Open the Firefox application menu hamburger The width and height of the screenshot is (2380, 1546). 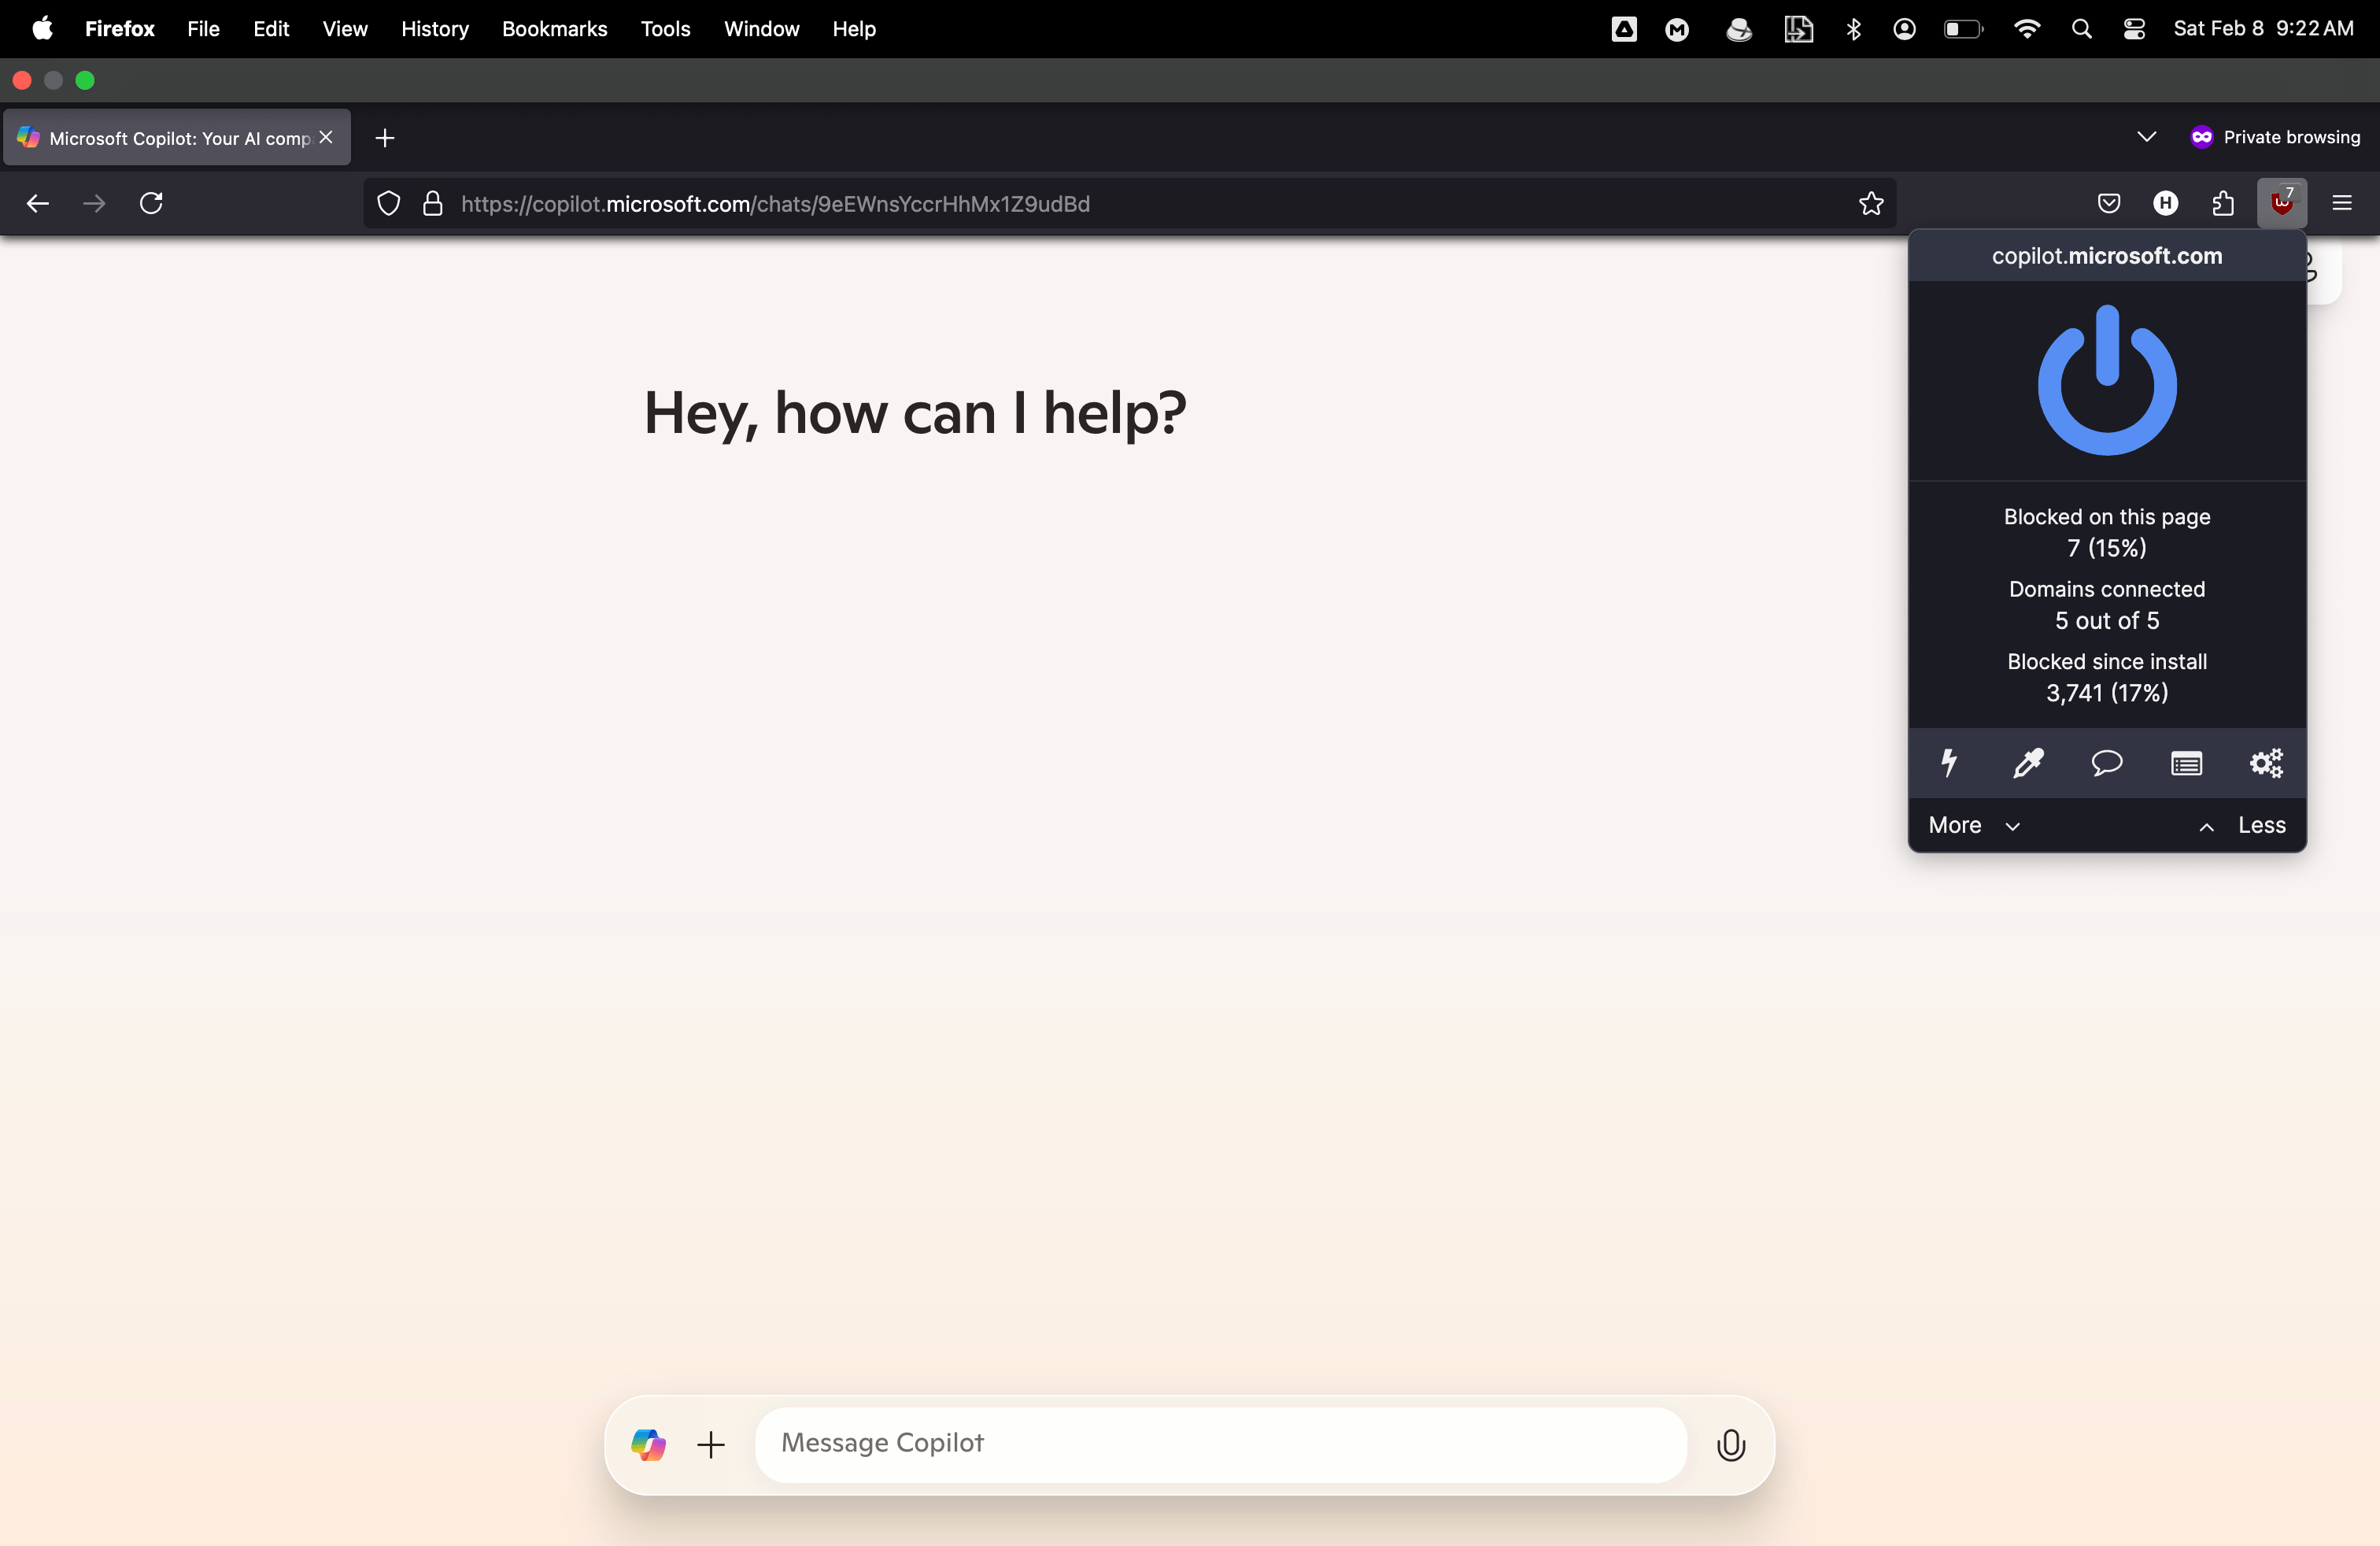click(2344, 203)
